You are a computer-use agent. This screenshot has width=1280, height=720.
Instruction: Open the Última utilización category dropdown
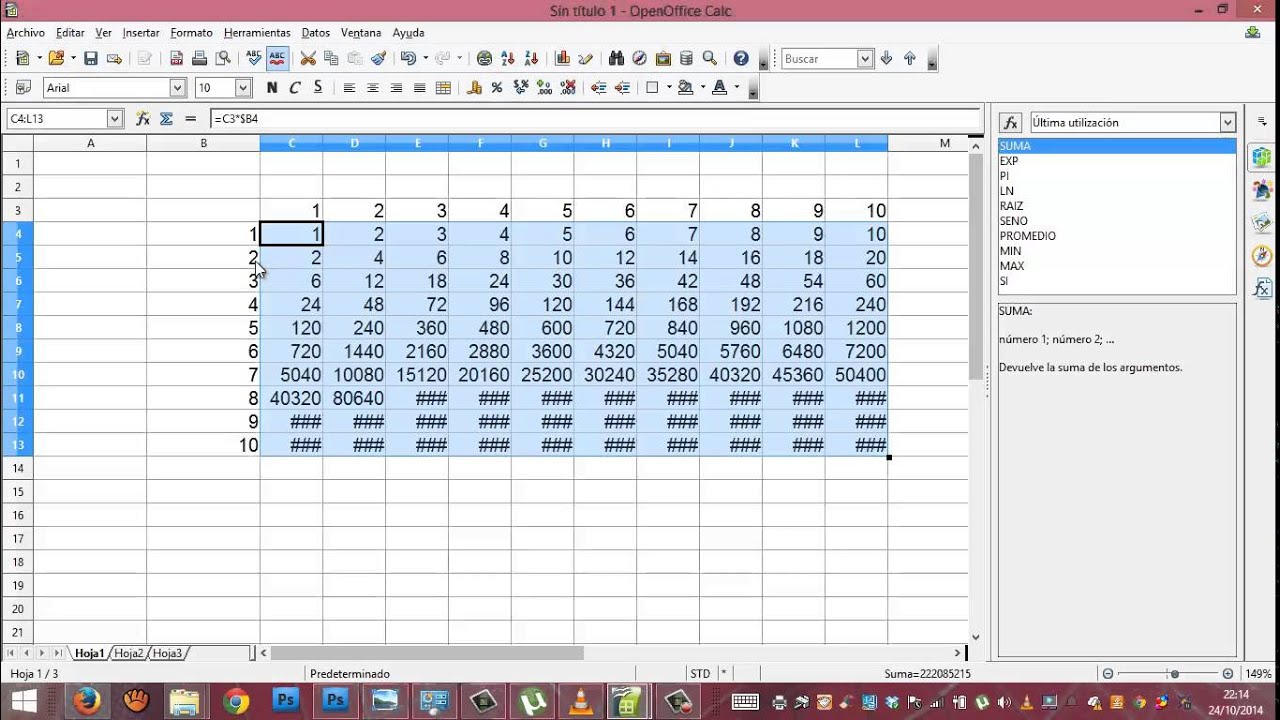coord(1228,122)
